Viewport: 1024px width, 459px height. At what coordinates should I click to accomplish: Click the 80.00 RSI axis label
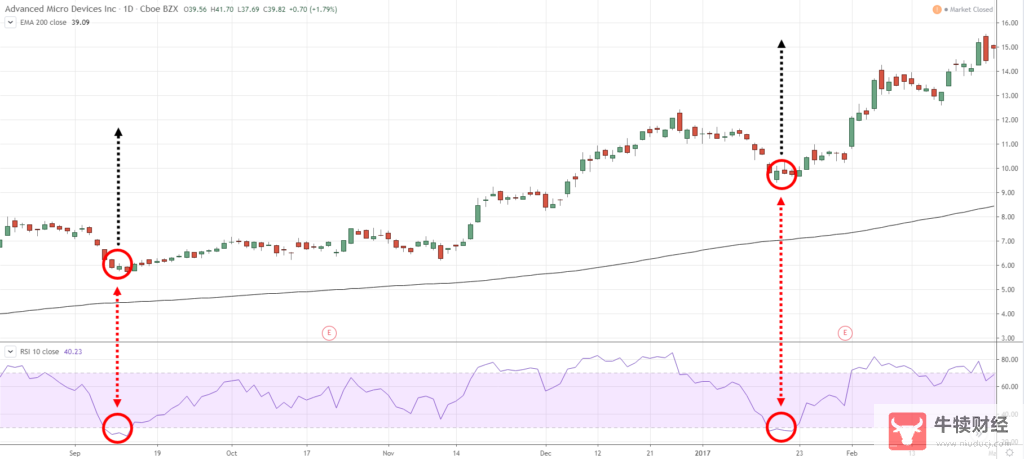click(x=1009, y=360)
